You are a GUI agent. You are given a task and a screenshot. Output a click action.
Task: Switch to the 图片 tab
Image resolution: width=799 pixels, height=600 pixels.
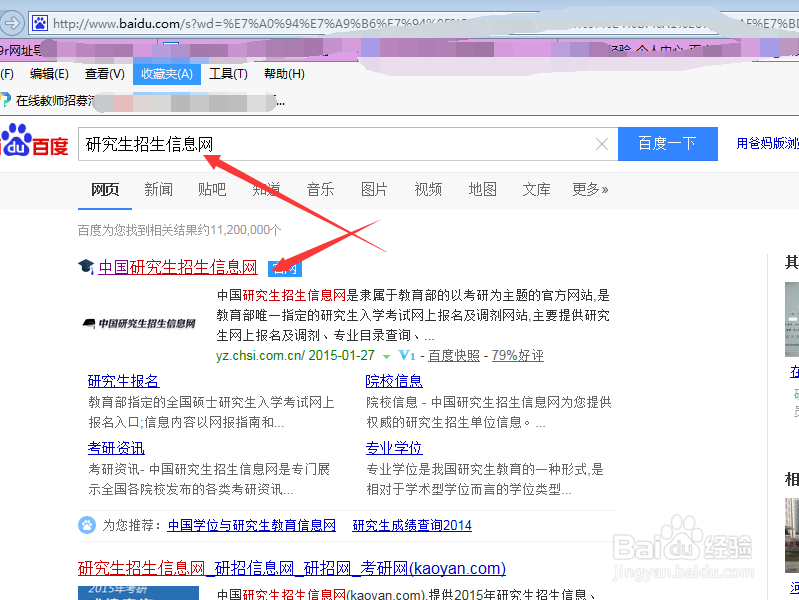(374, 190)
